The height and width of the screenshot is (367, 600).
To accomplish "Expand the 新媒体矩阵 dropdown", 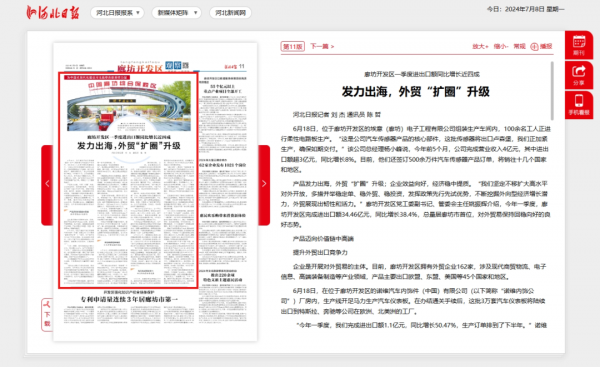I will point(176,13).
